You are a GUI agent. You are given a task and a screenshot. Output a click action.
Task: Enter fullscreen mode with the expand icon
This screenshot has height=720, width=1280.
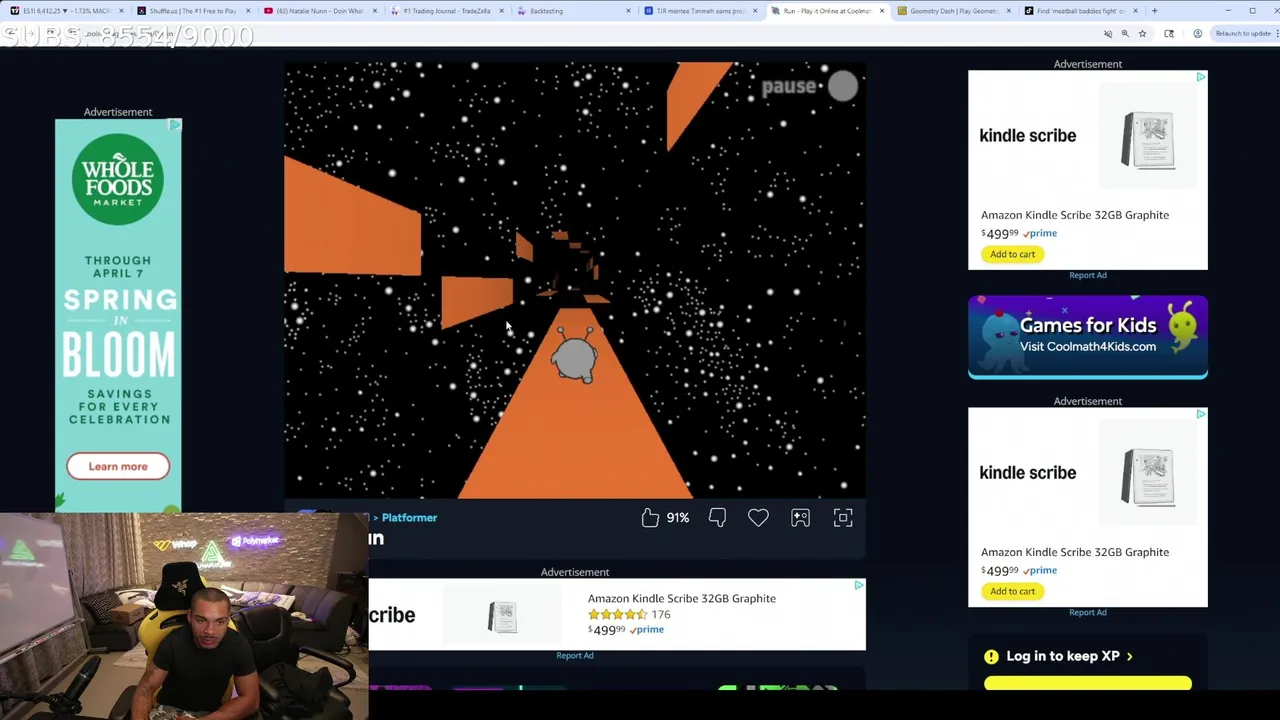(x=843, y=517)
